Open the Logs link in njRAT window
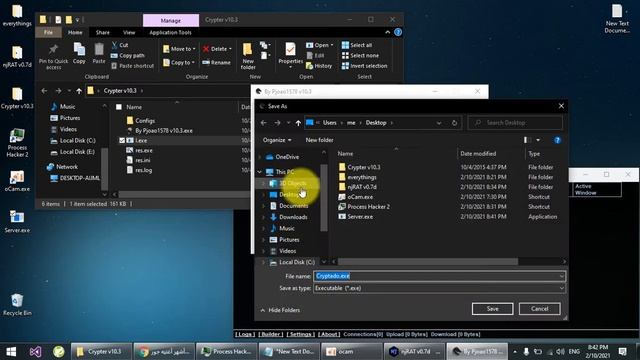 coord(245,334)
